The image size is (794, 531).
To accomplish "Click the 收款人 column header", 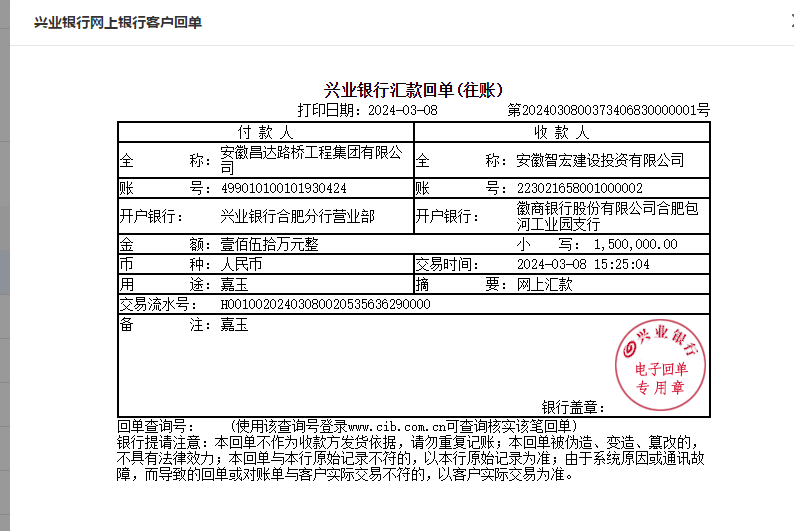I will [561, 132].
